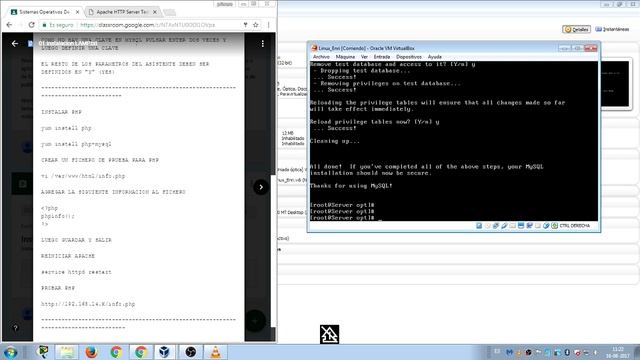Click the USB pen icon in VM status bar

[x=504, y=226]
